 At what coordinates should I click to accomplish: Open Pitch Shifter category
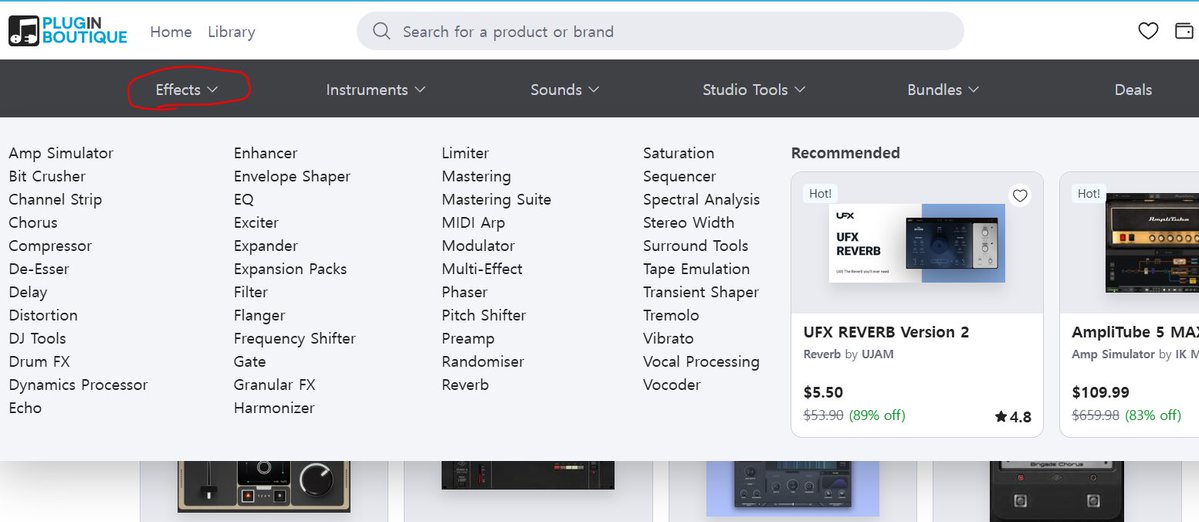click(x=483, y=315)
